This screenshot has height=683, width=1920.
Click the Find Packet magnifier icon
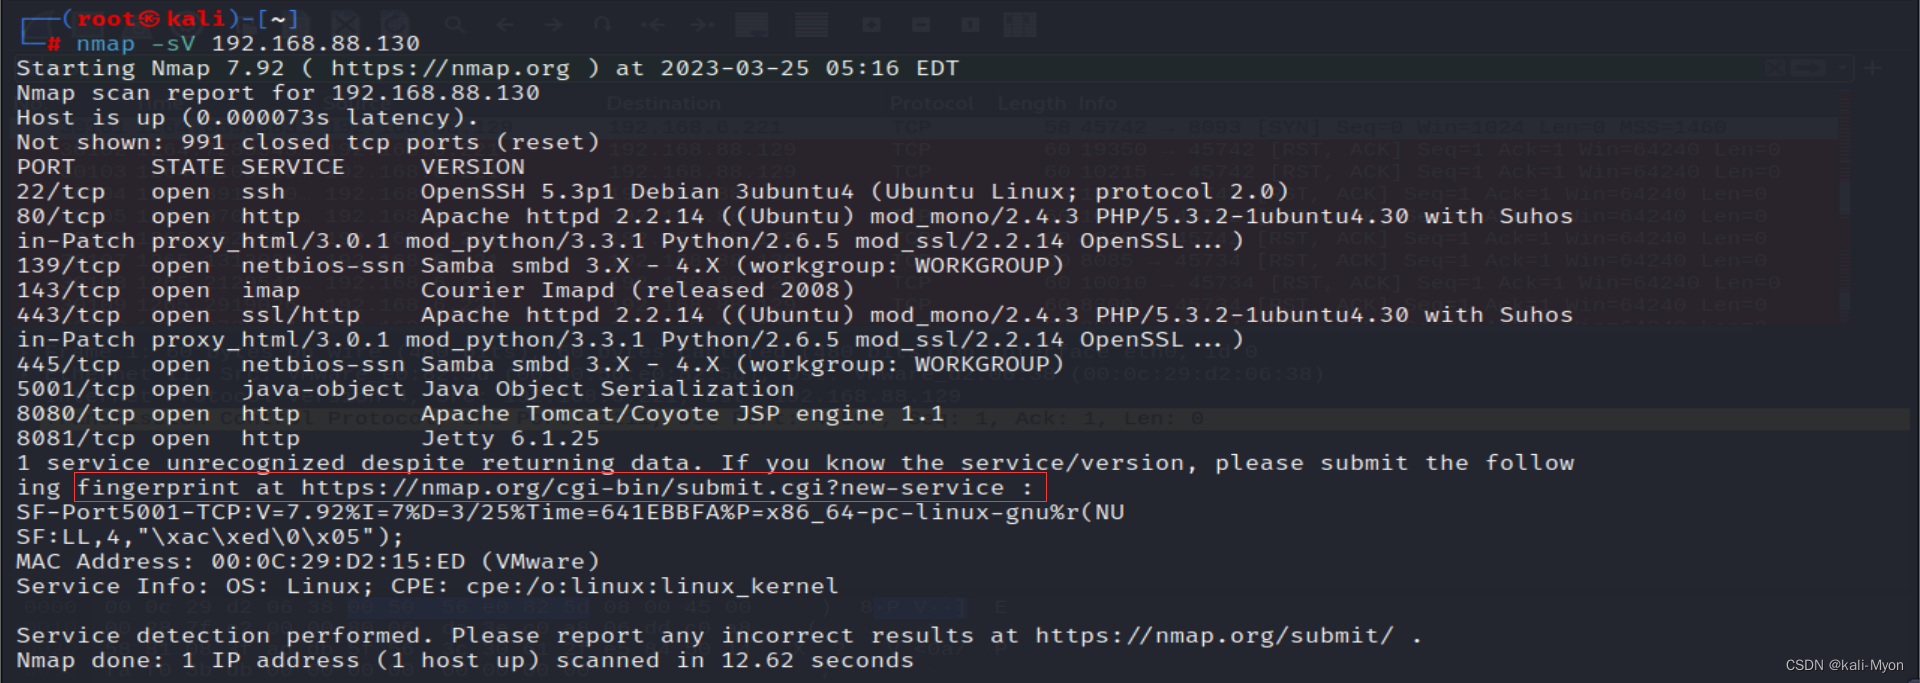[x=454, y=24]
